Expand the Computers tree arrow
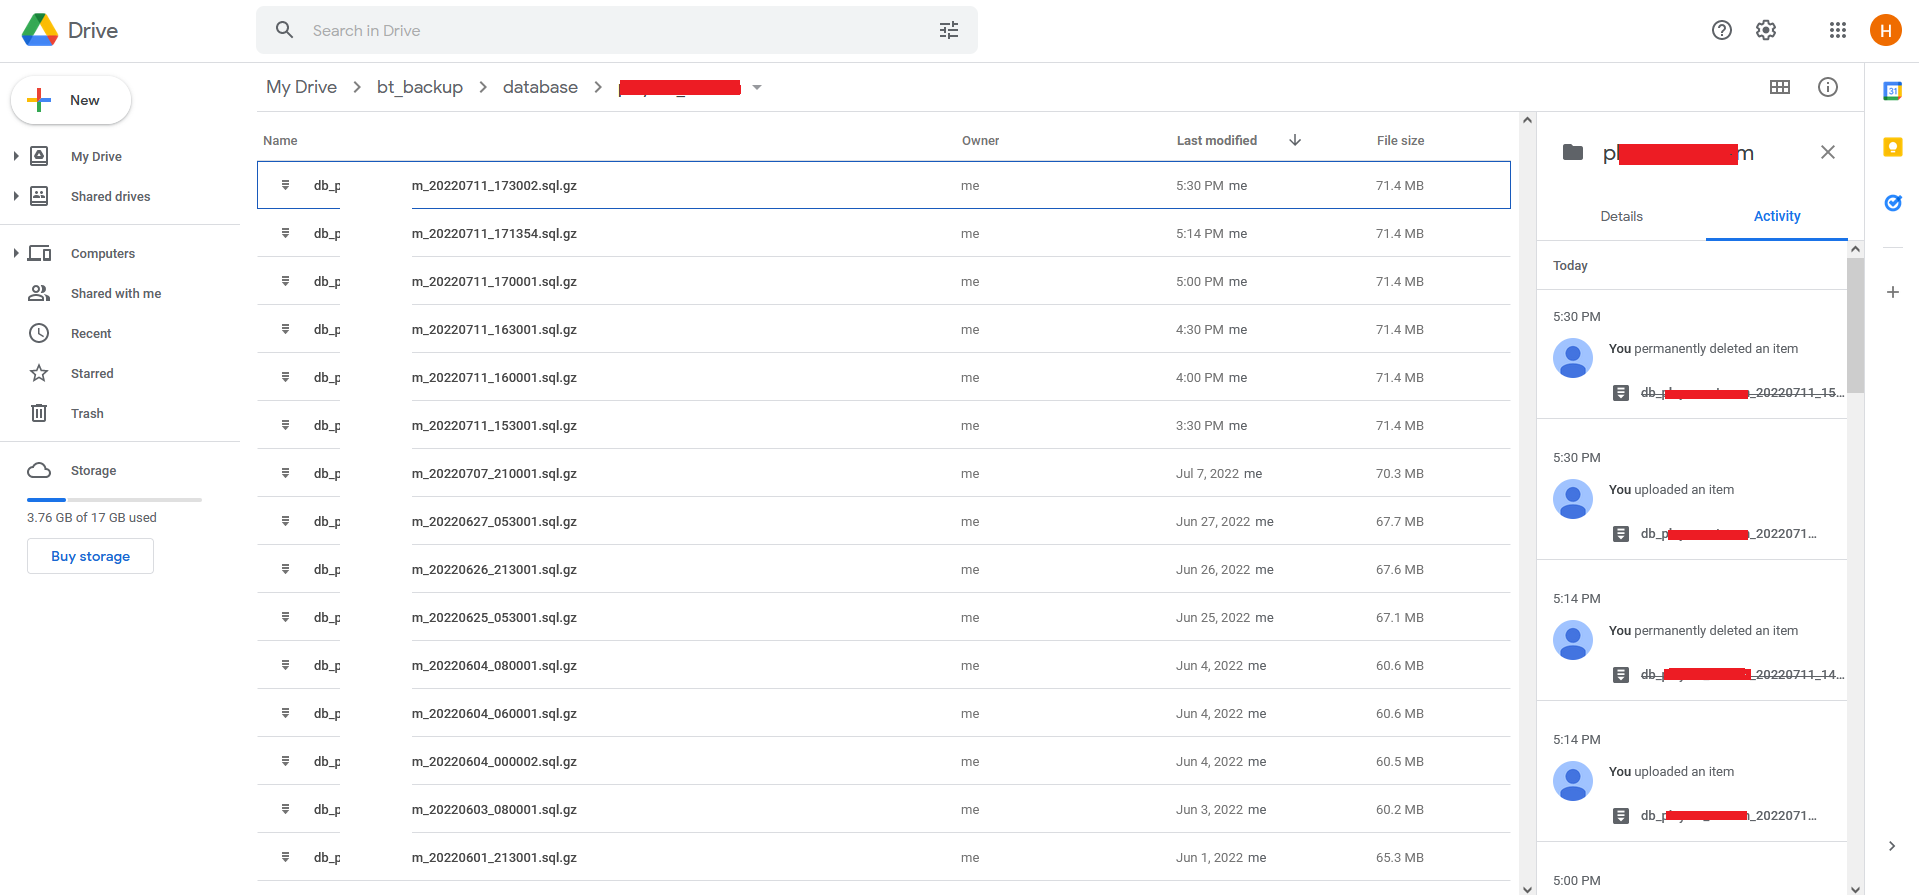 16,253
